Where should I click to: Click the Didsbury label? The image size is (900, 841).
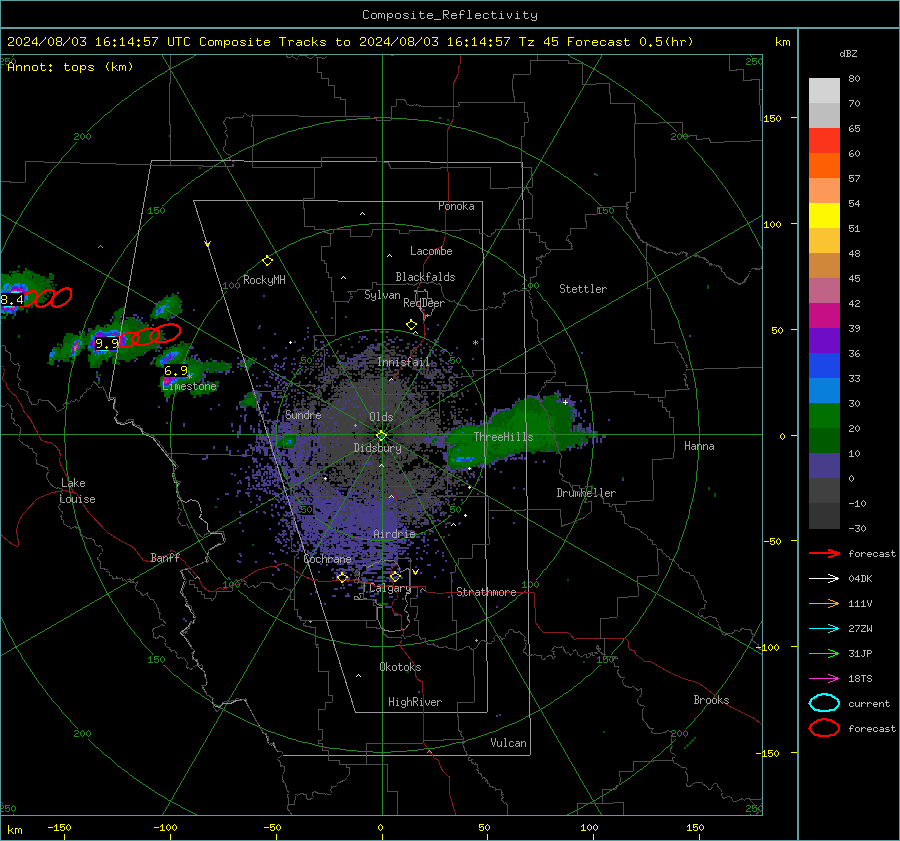coord(378,448)
